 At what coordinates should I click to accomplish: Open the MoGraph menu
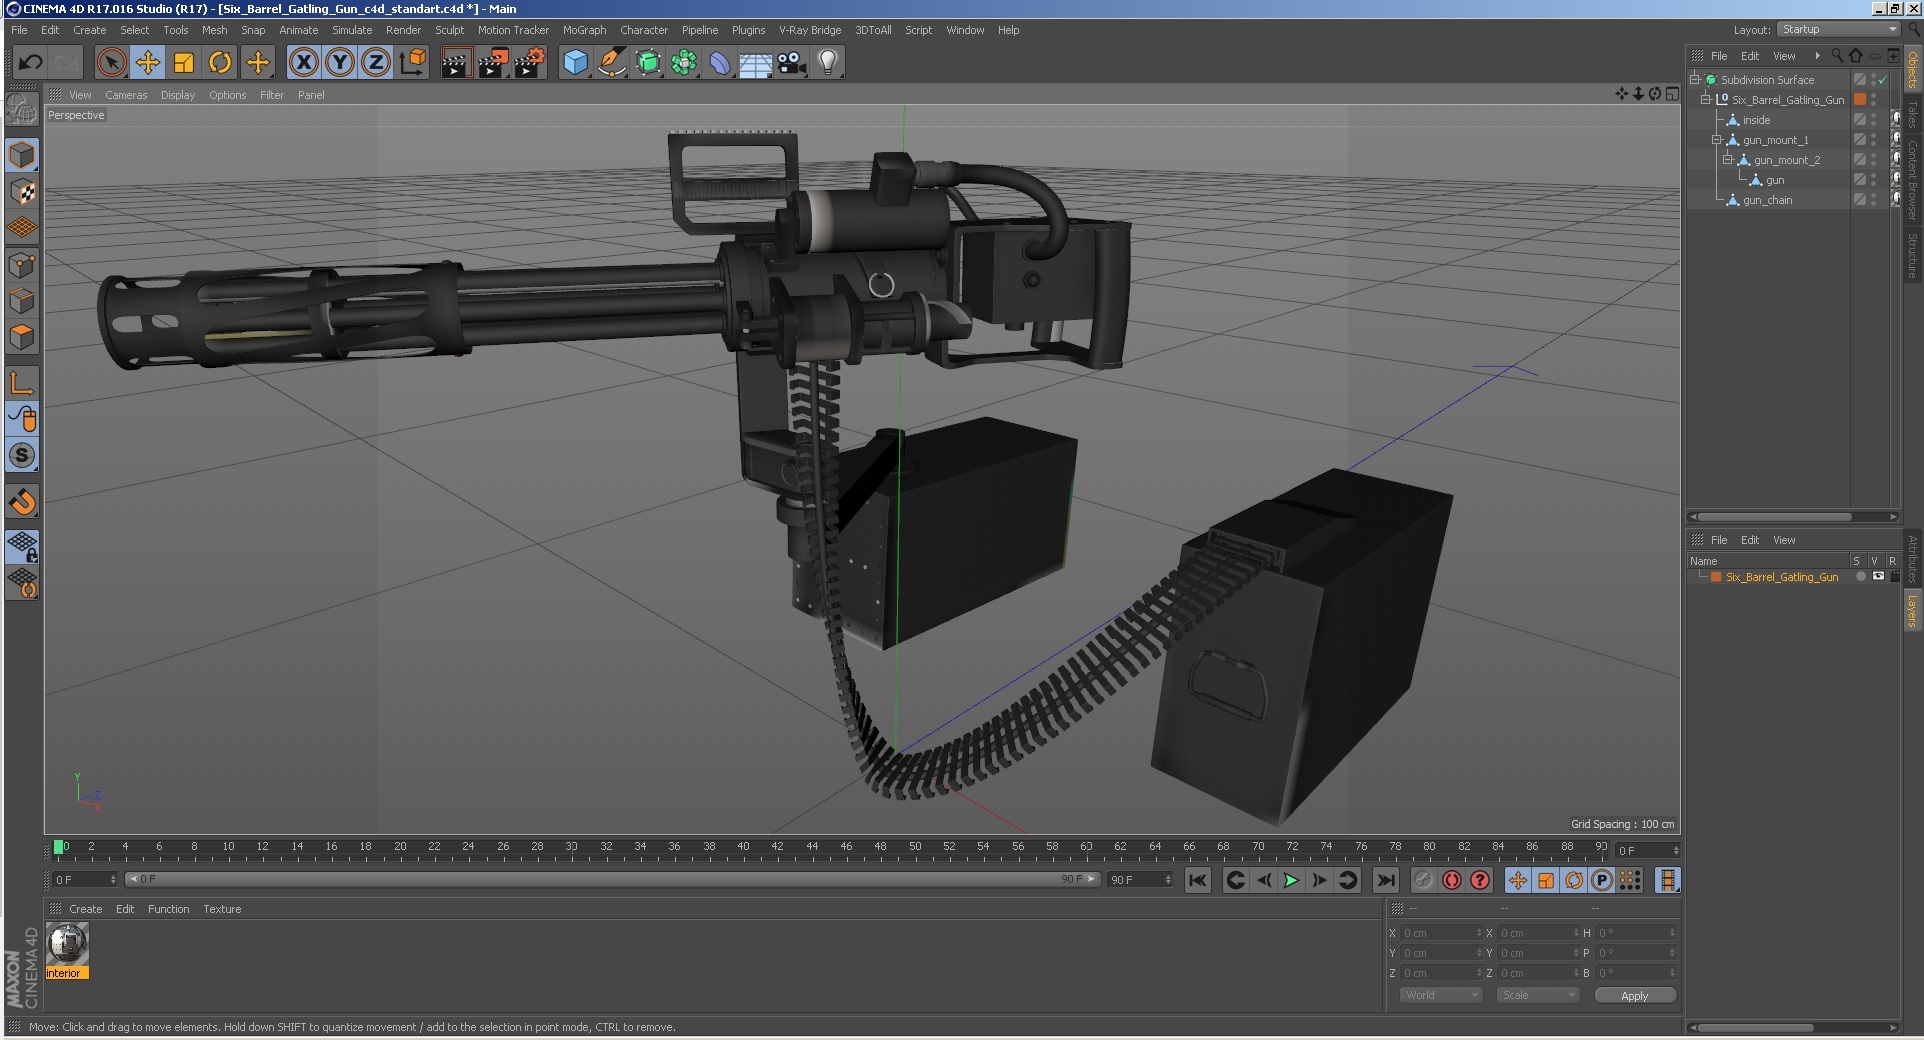[584, 30]
